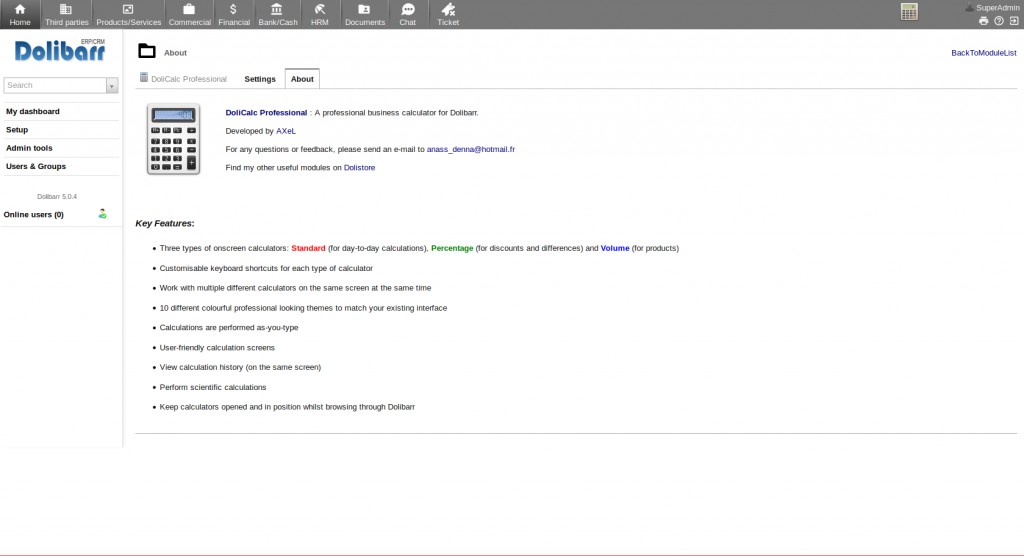Switch to the Settings tab
This screenshot has height=556, width=1024.
(x=260, y=79)
